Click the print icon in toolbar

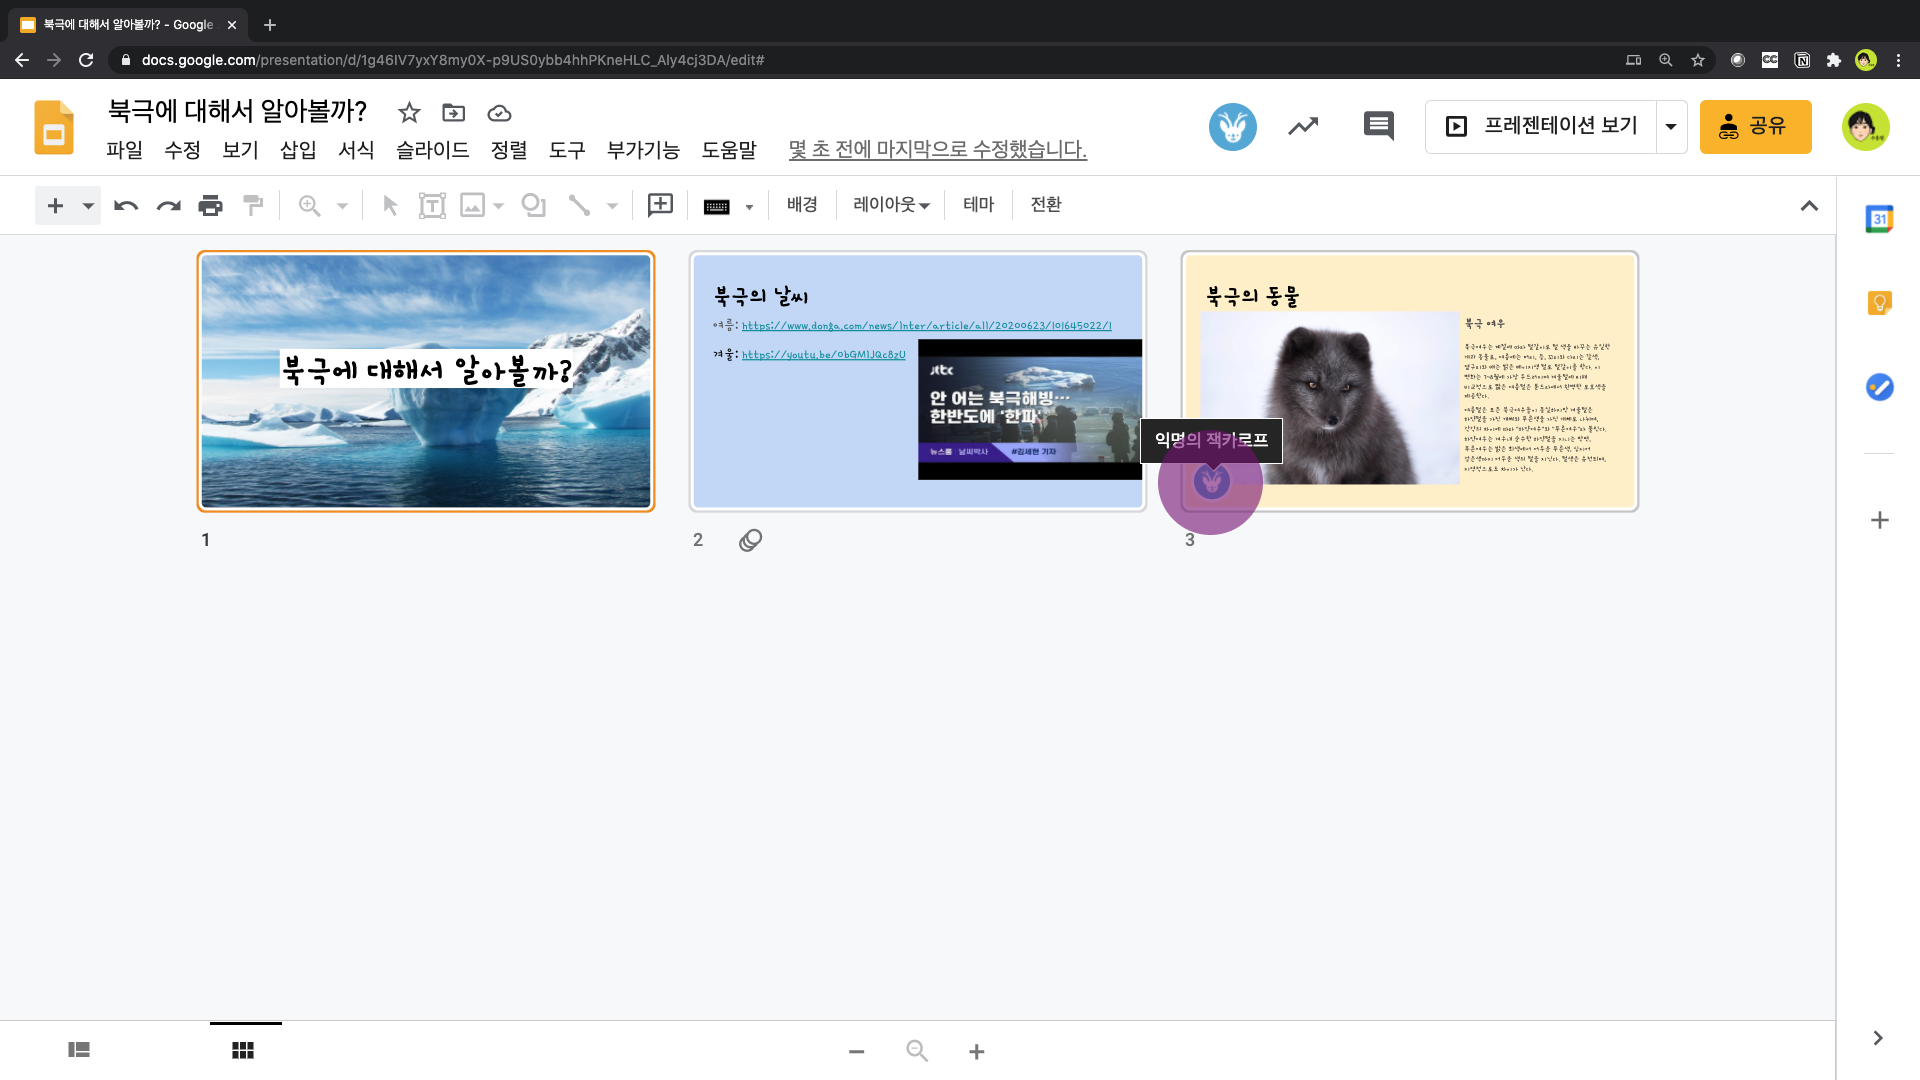click(x=210, y=206)
